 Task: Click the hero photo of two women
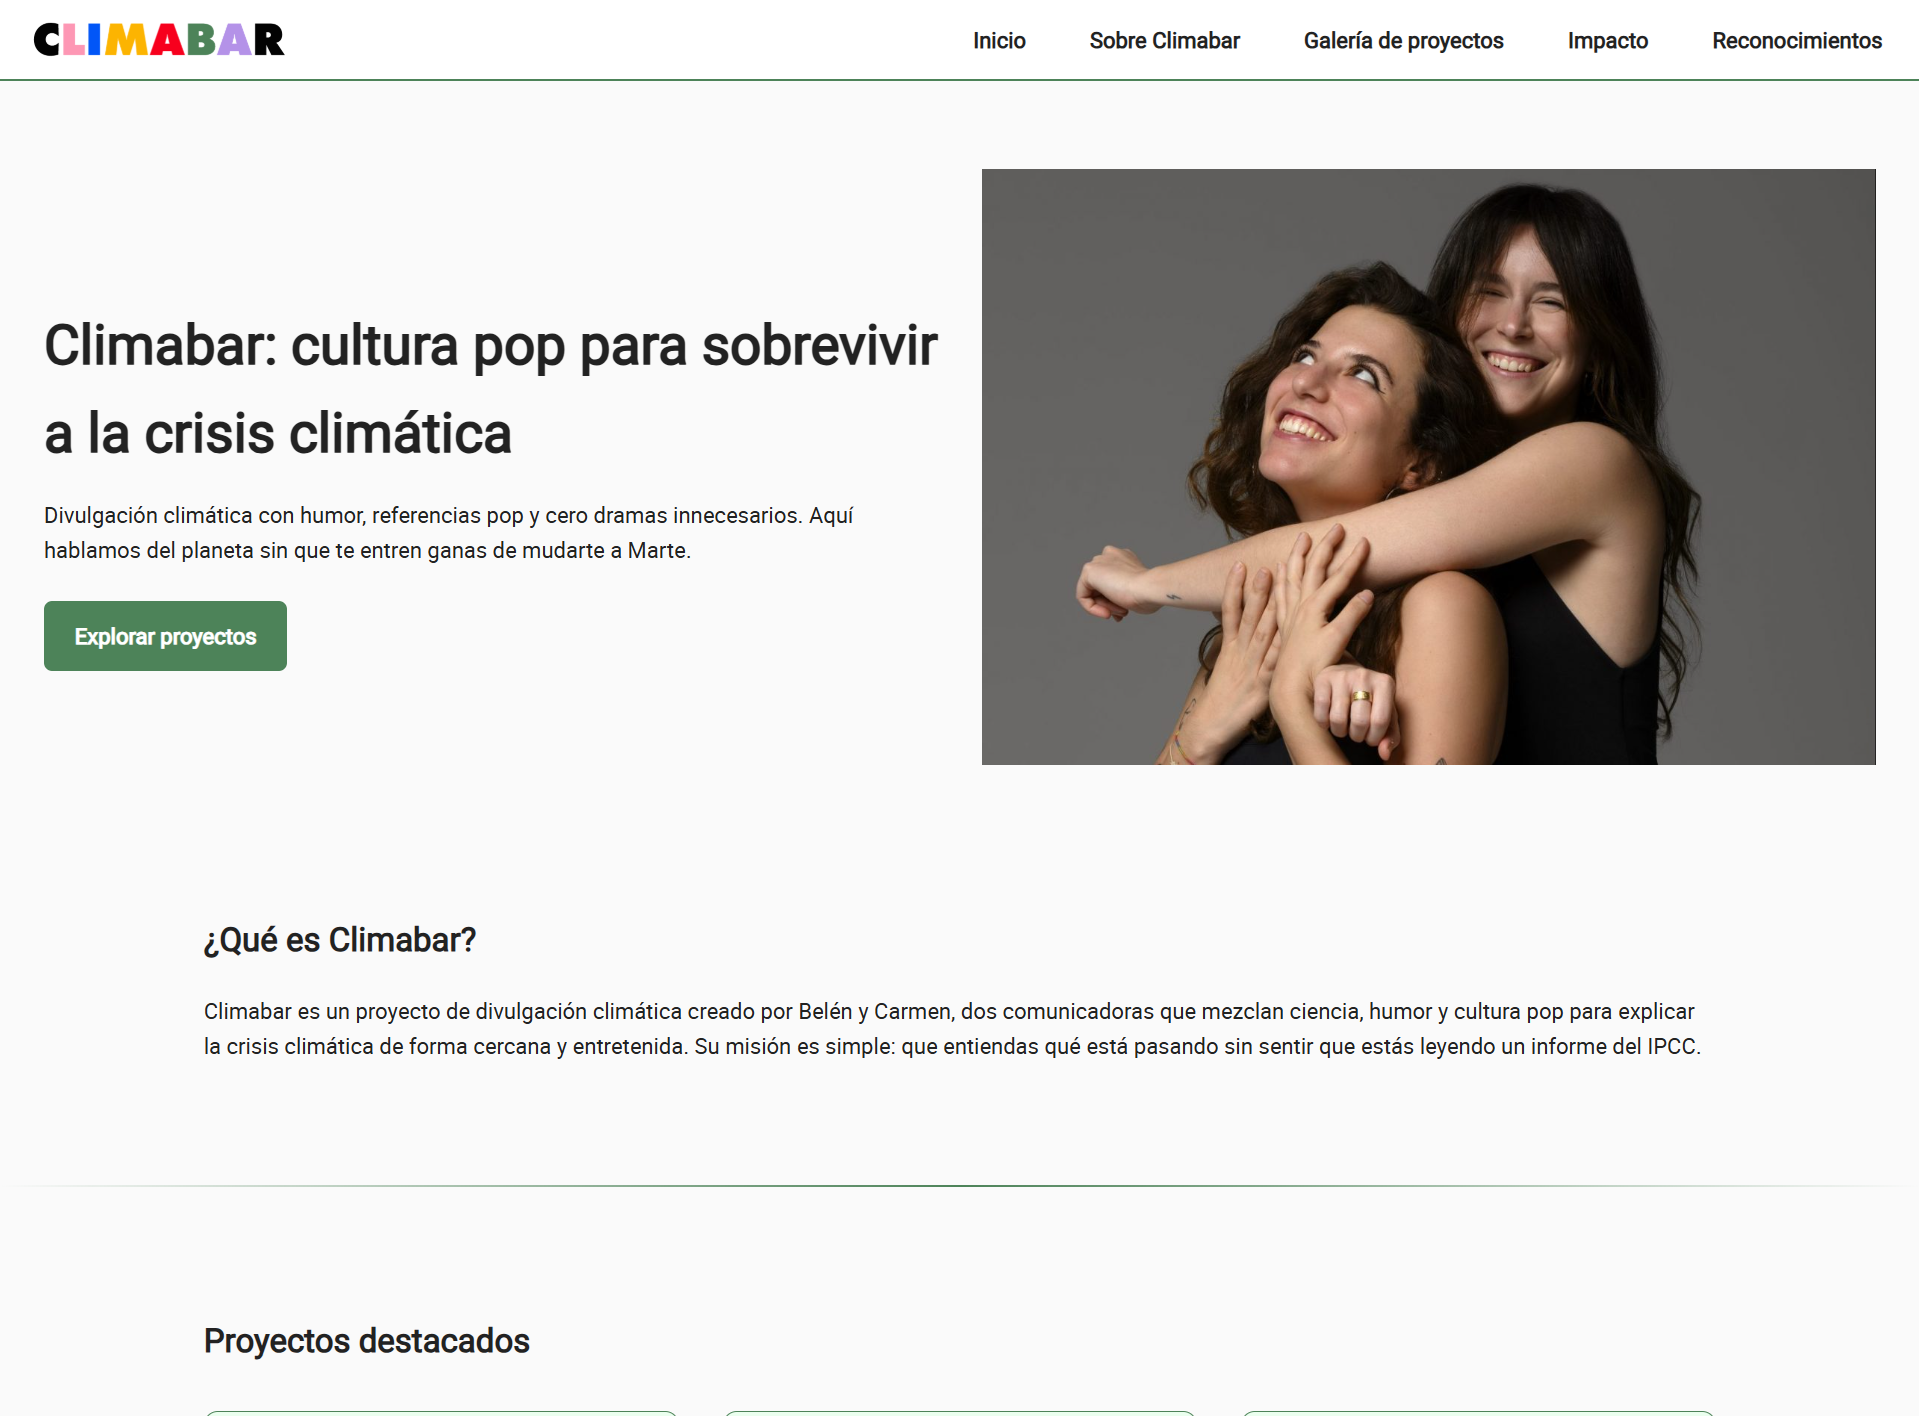pyautogui.click(x=1428, y=467)
